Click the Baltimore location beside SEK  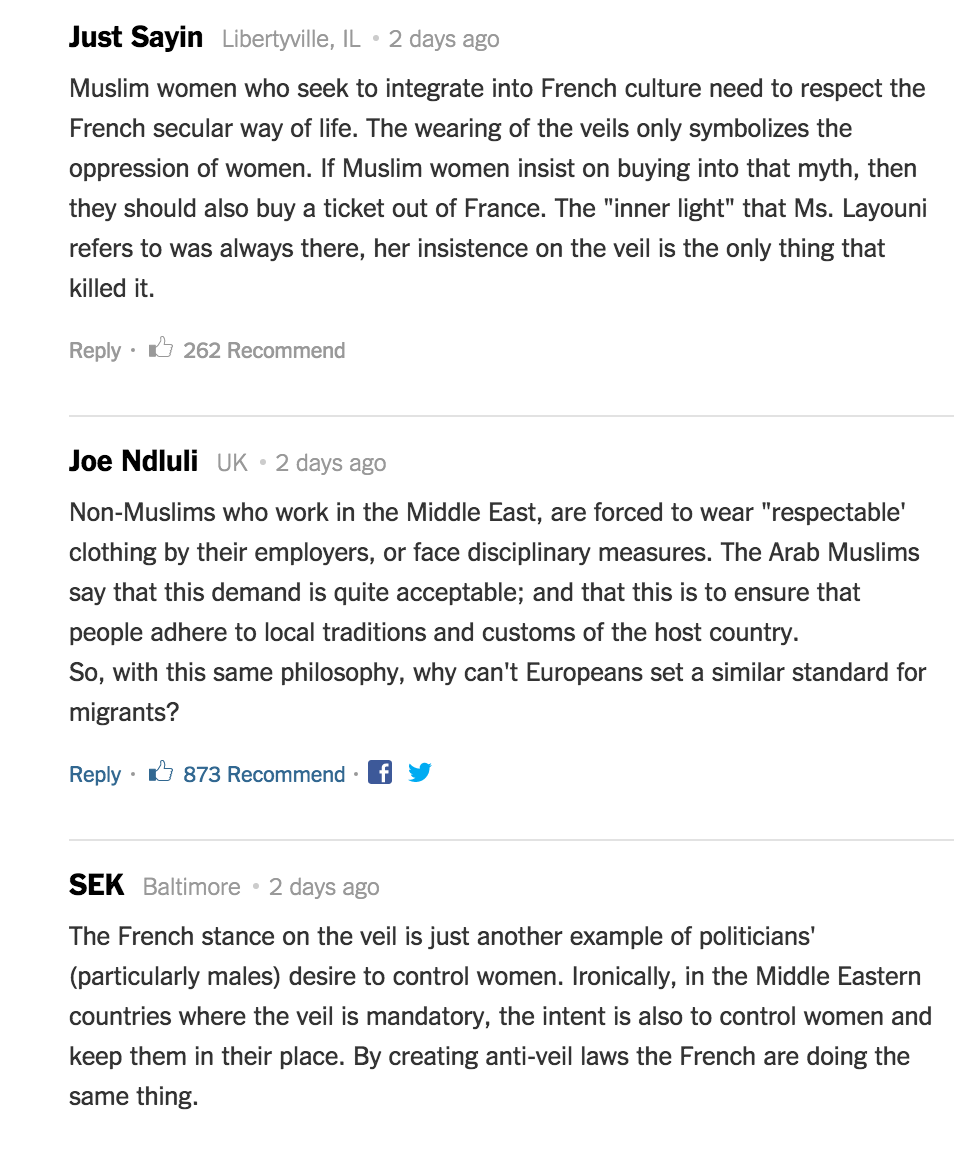(192, 888)
